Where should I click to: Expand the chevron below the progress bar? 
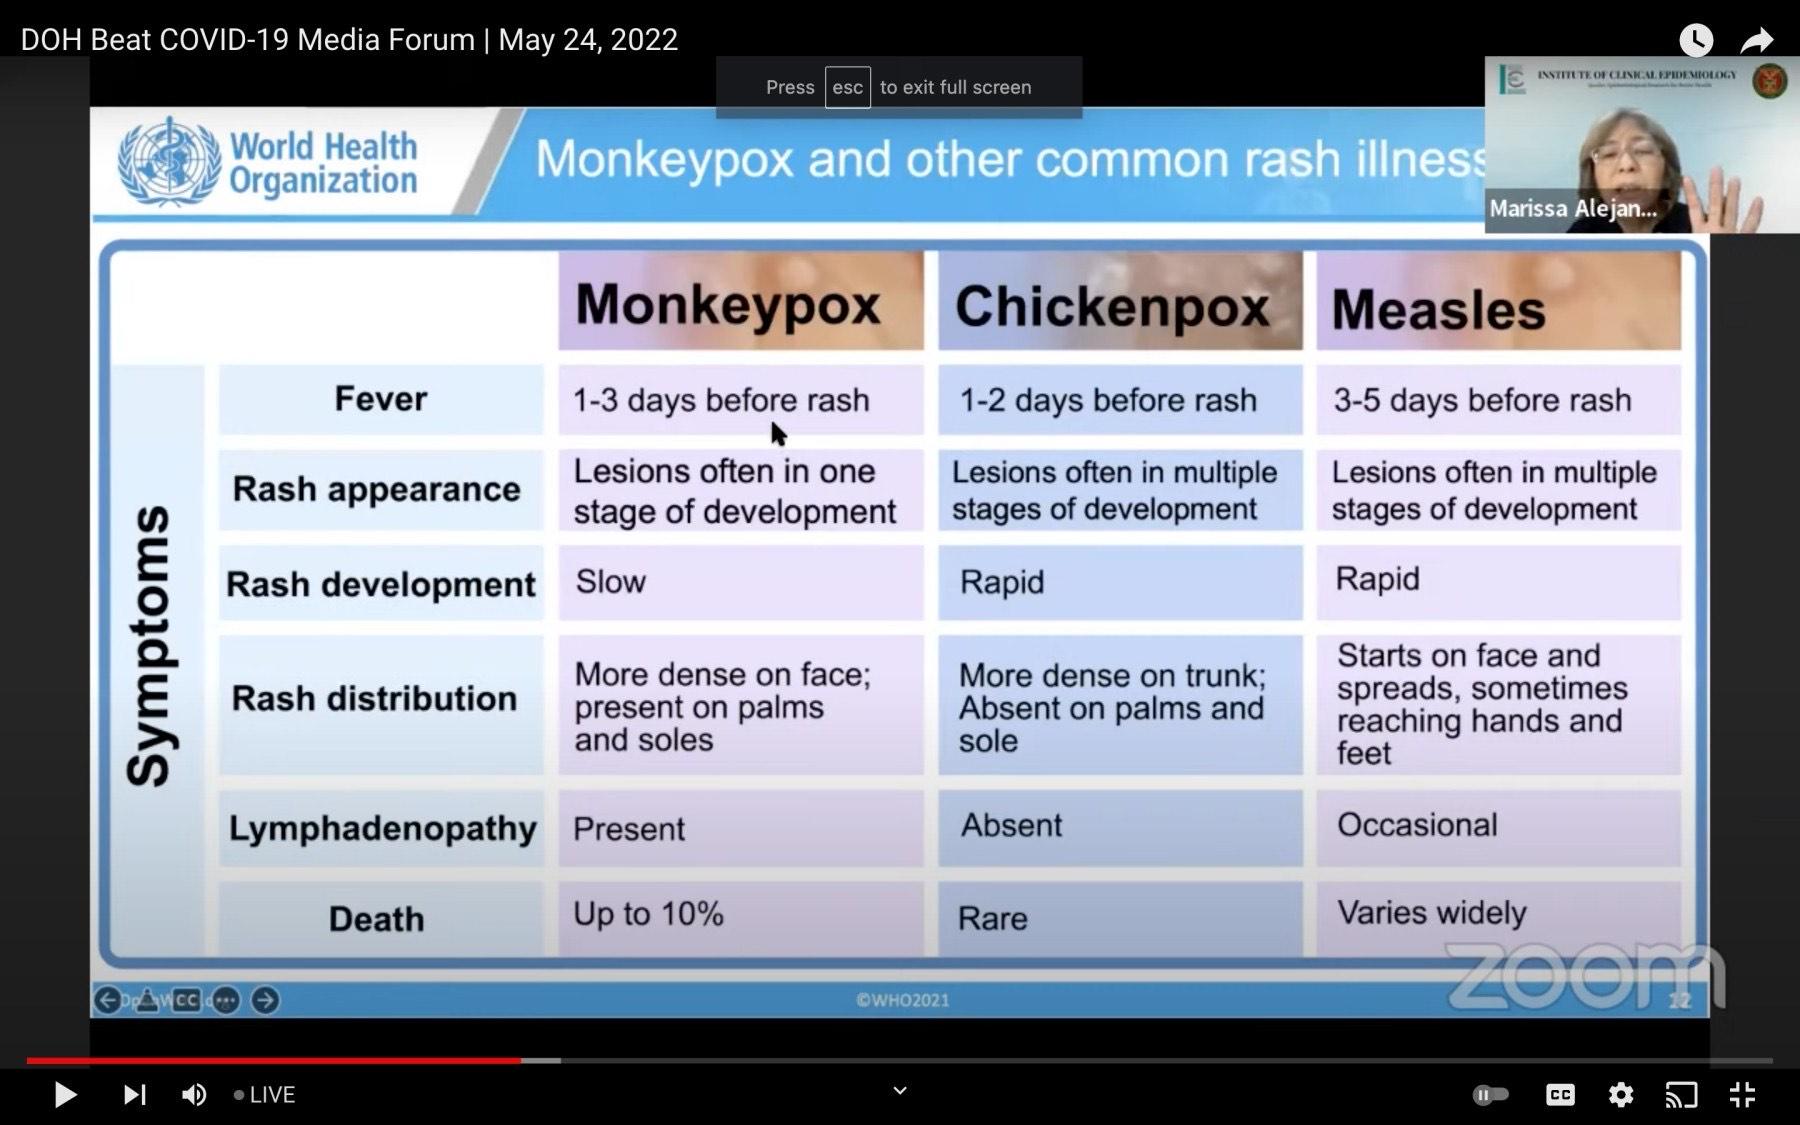[x=900, y=1090]
